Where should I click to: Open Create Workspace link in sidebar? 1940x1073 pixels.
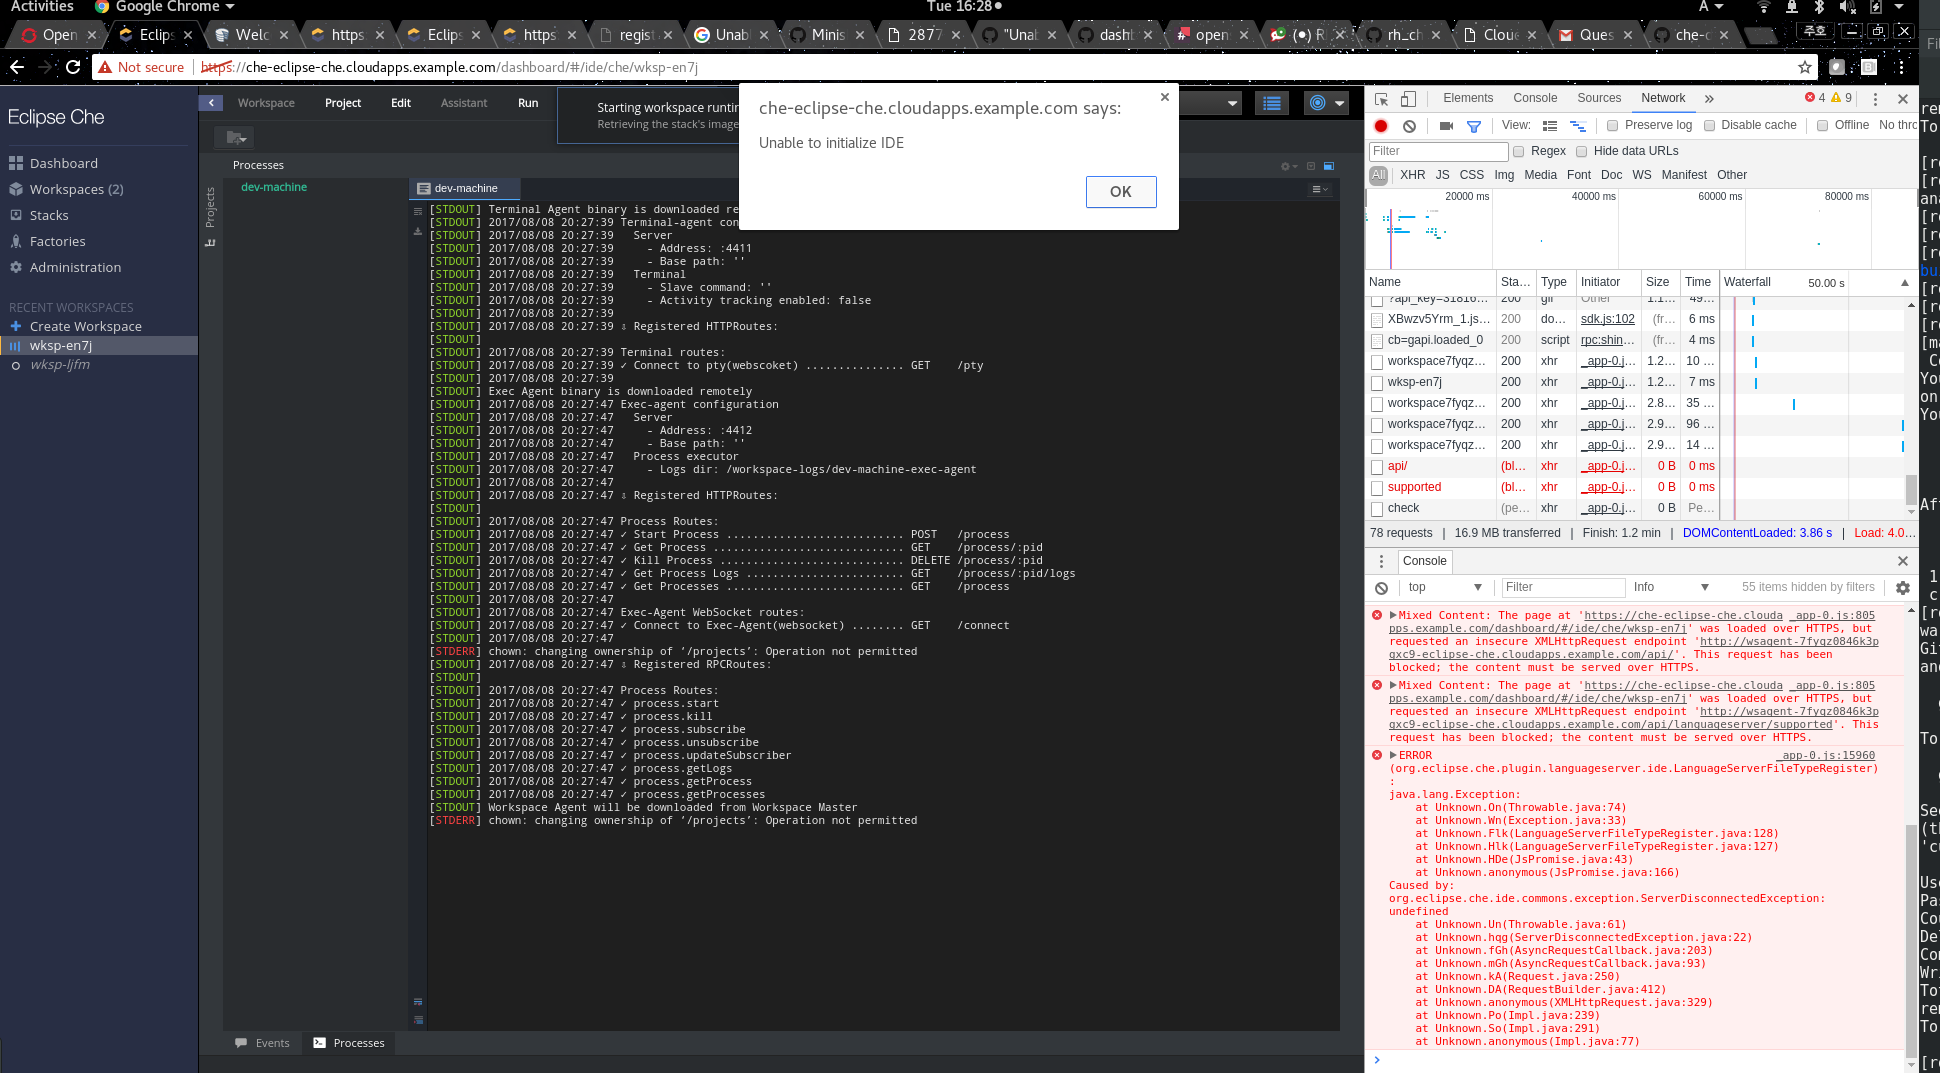(x=87, y=326)
